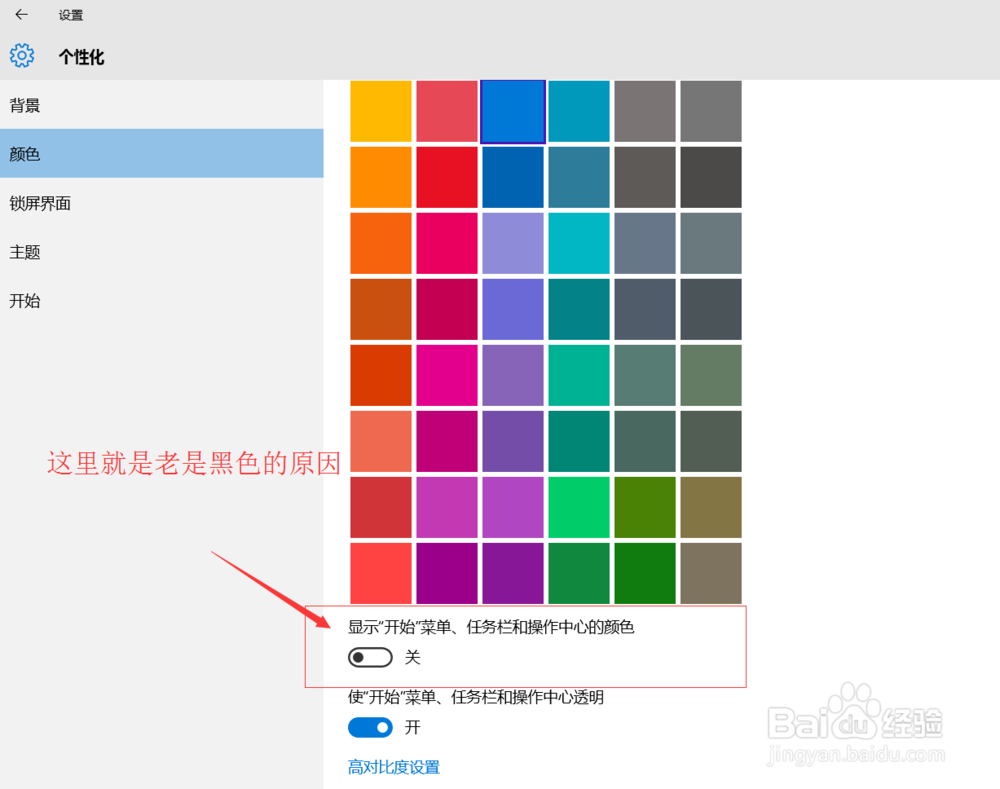The image size is (1000, 789).
Task: Select the orange swatch in the left column
Action: pyautogui.click(x=381, y=177)
